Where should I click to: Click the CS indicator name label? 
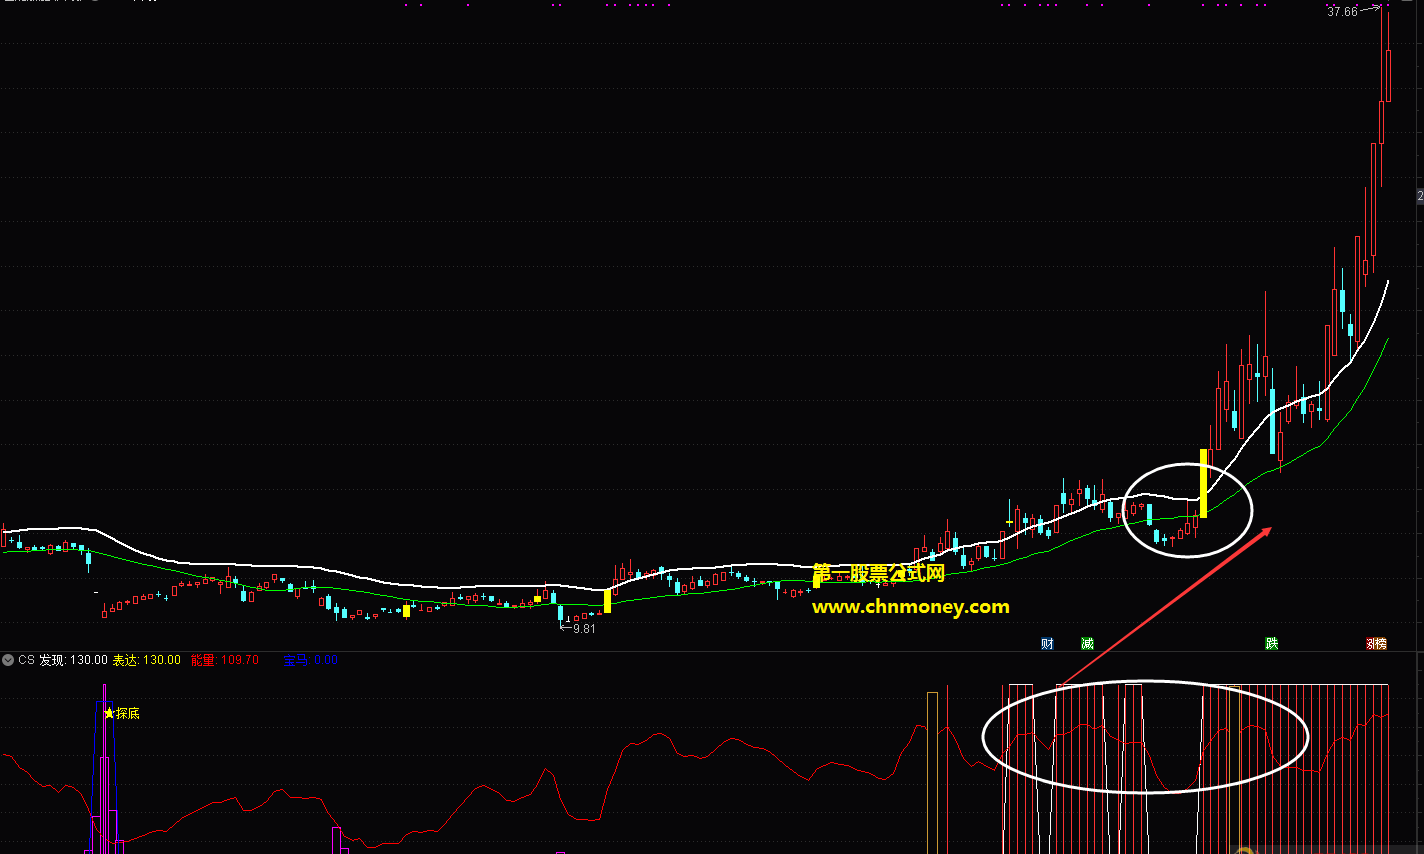(26, 660)
